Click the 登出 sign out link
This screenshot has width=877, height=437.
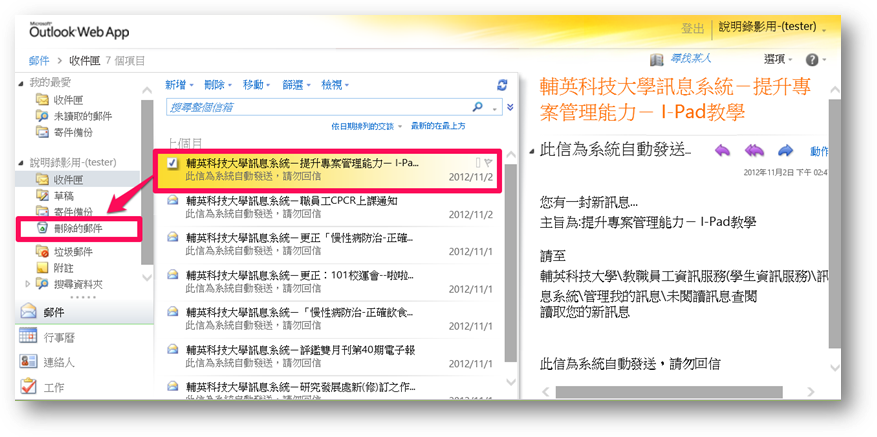coord(692,28)
